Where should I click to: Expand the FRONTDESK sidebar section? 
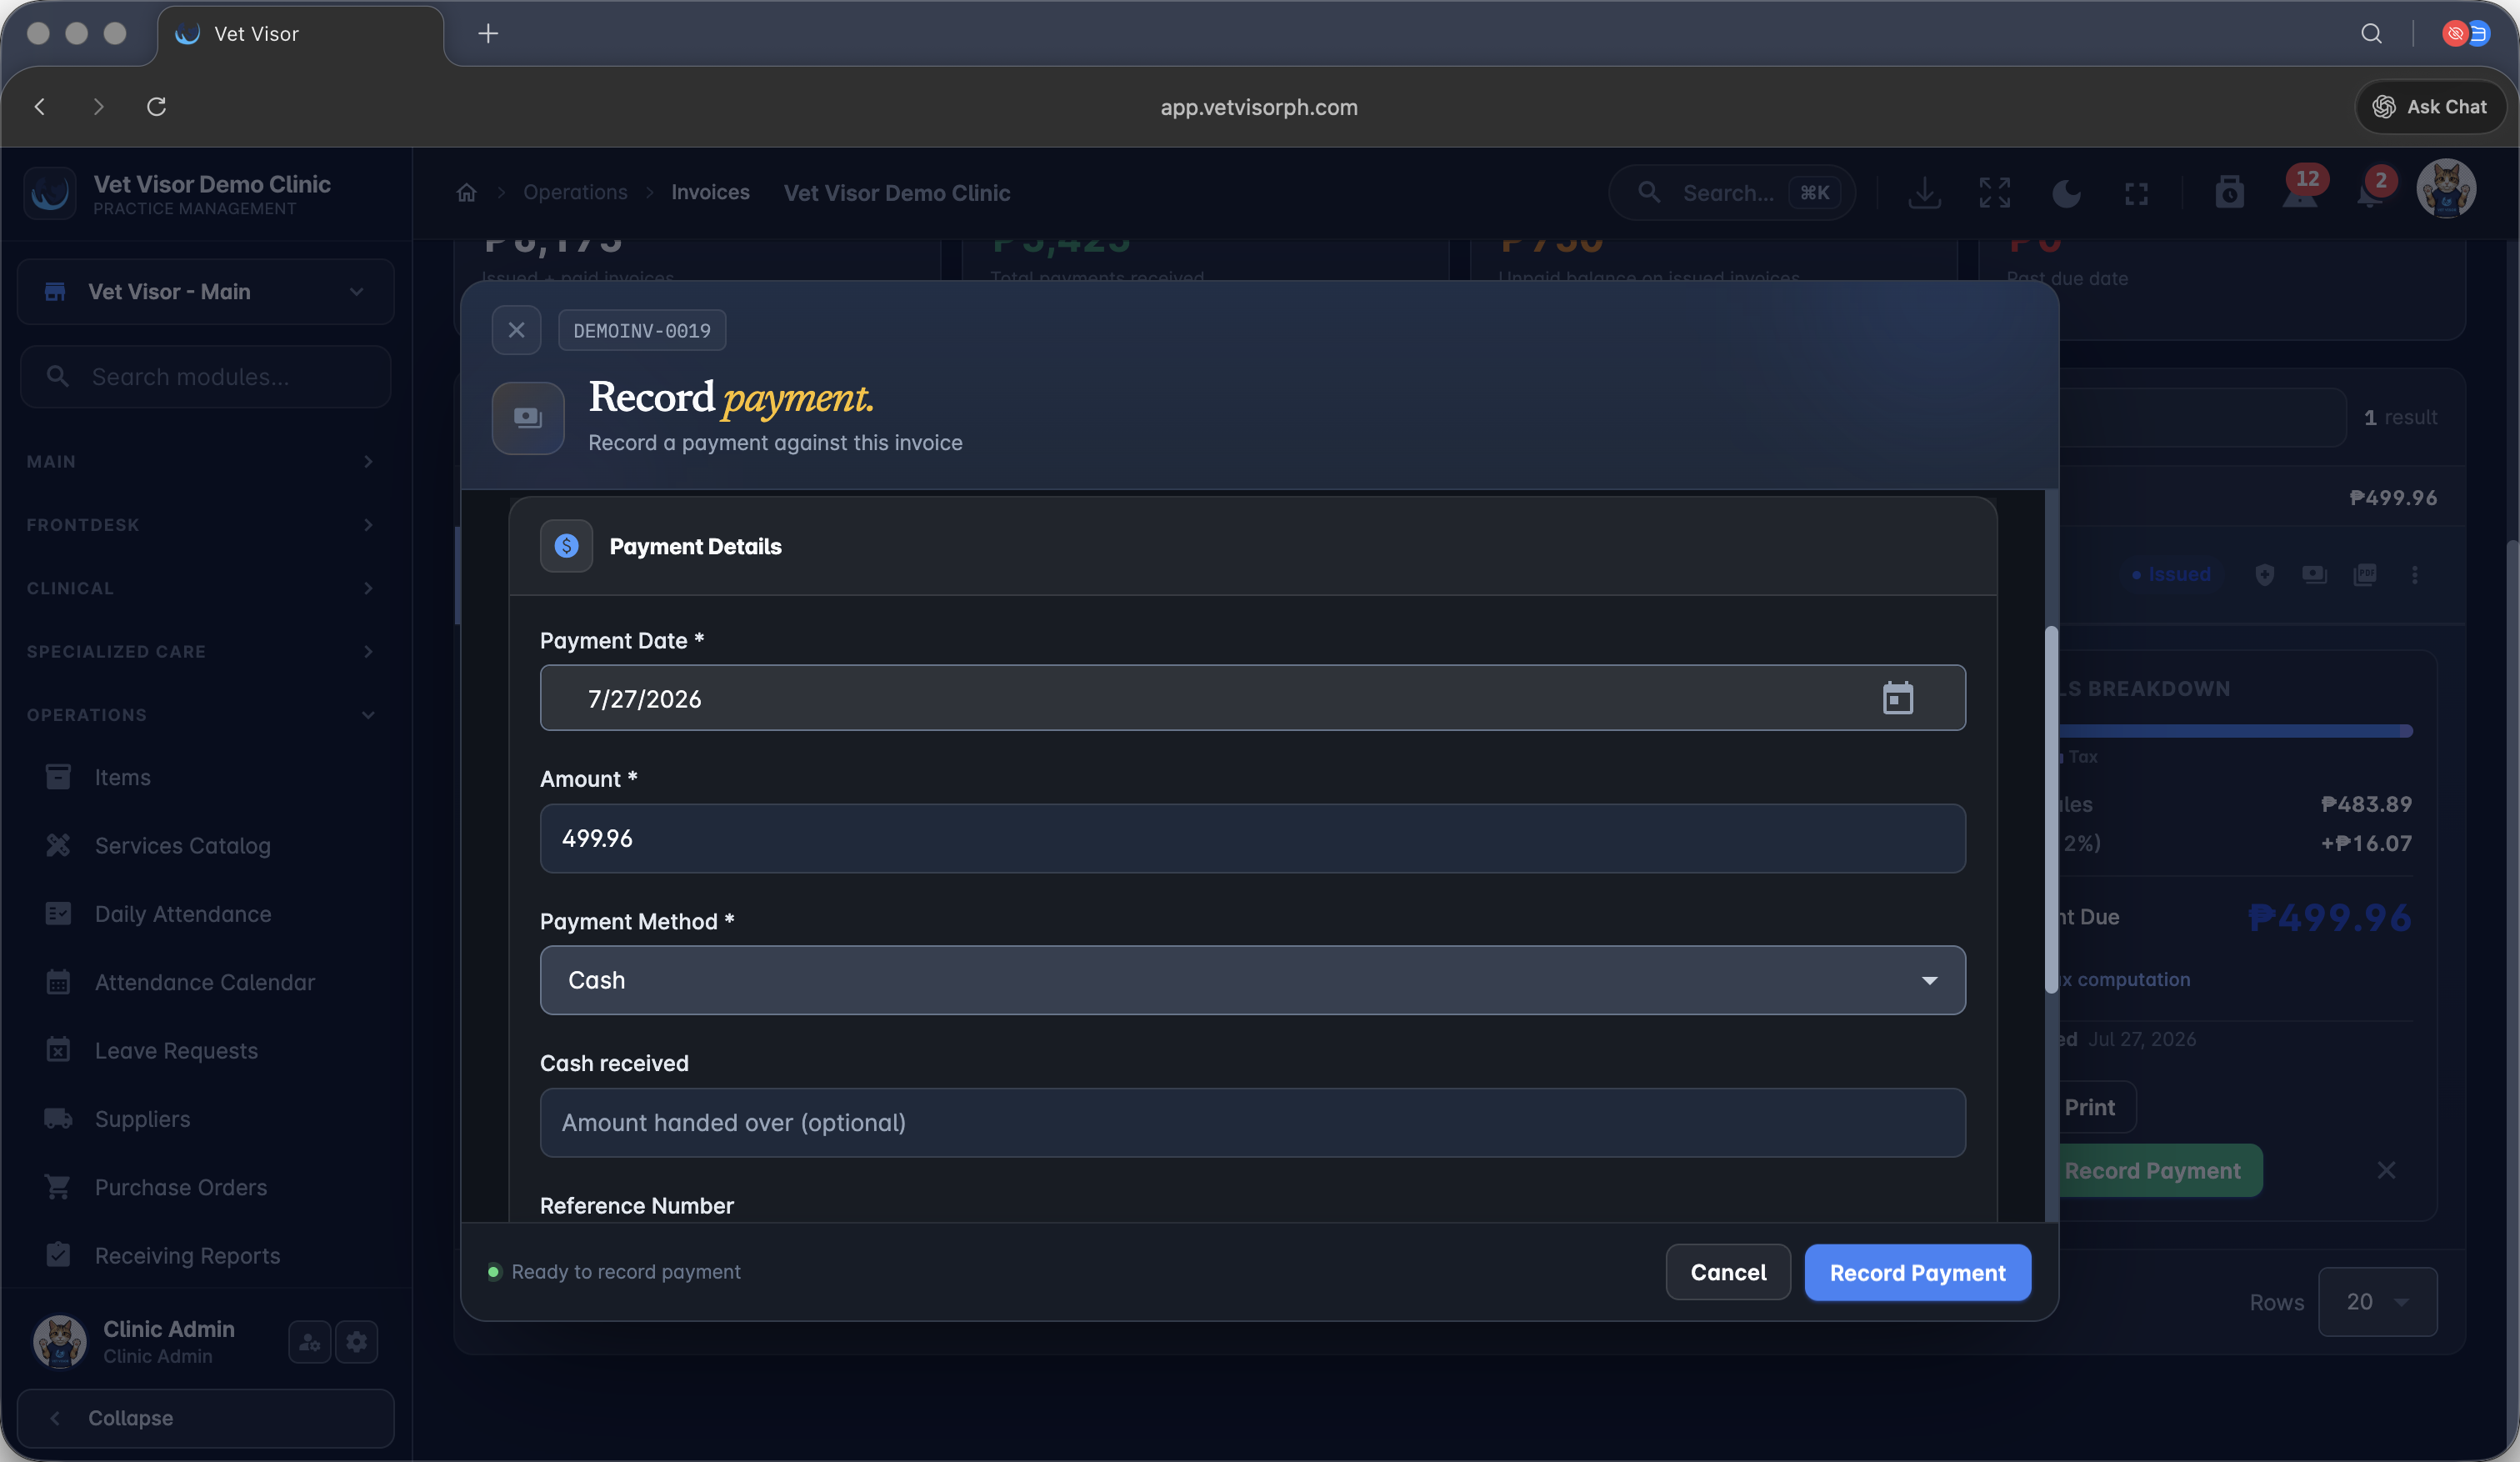pos(200,525)
